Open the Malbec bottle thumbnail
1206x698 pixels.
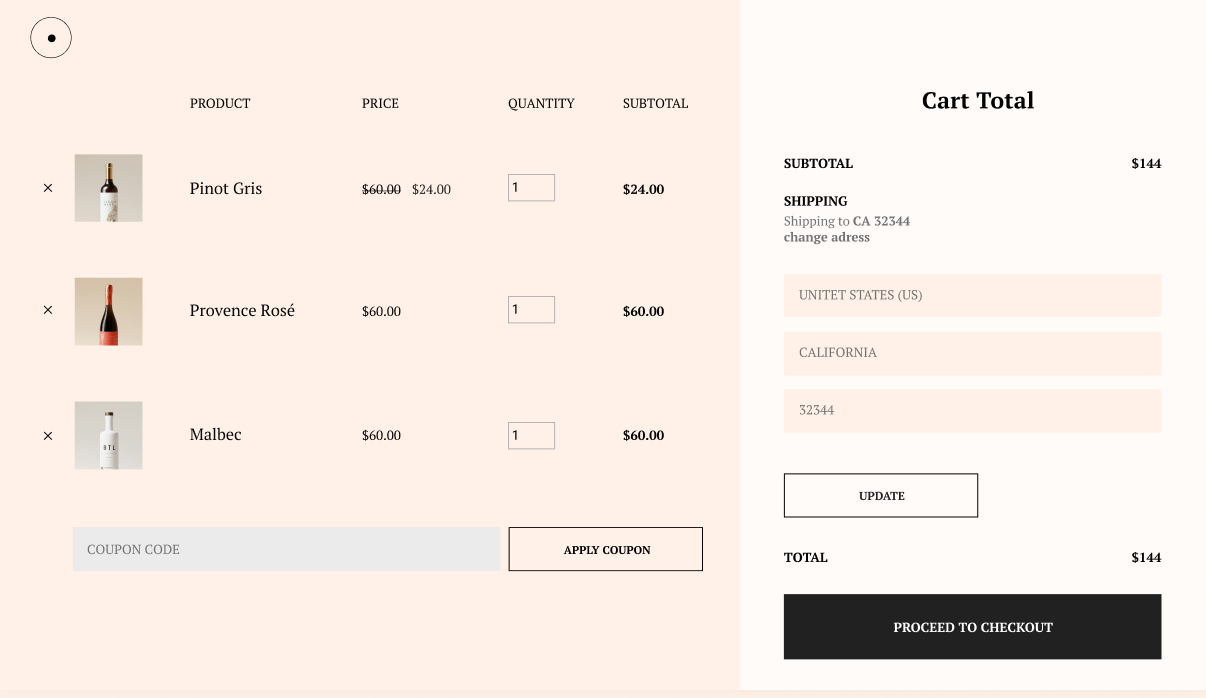[x=109, y=435]
